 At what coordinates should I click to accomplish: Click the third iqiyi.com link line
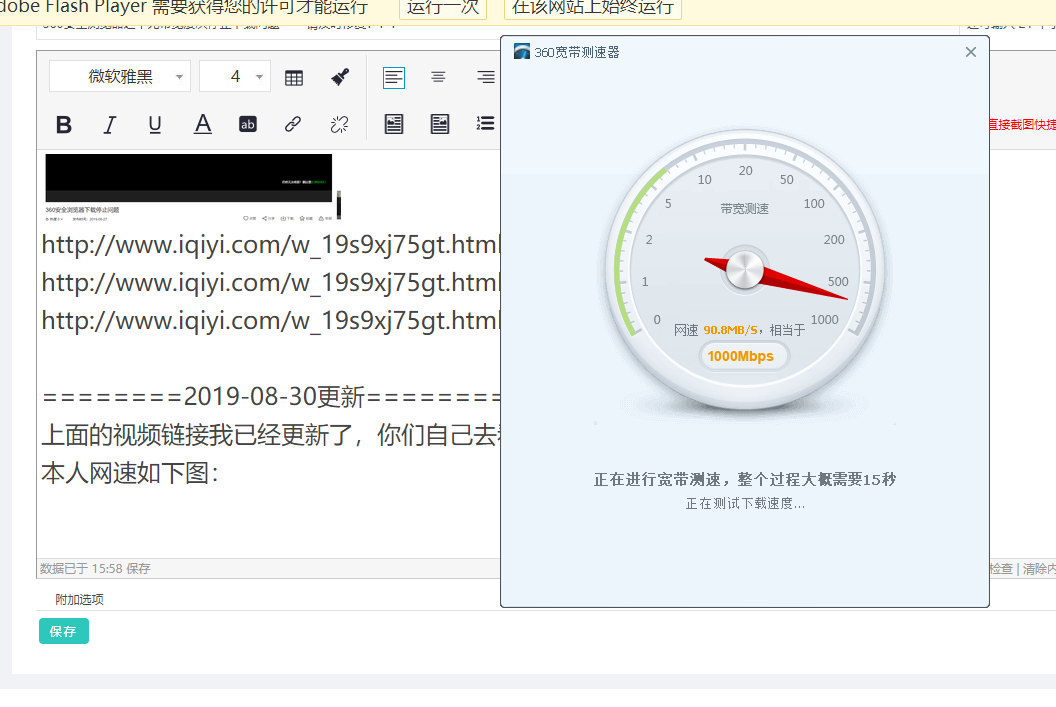pyautogui.click(x=270, y=321)
